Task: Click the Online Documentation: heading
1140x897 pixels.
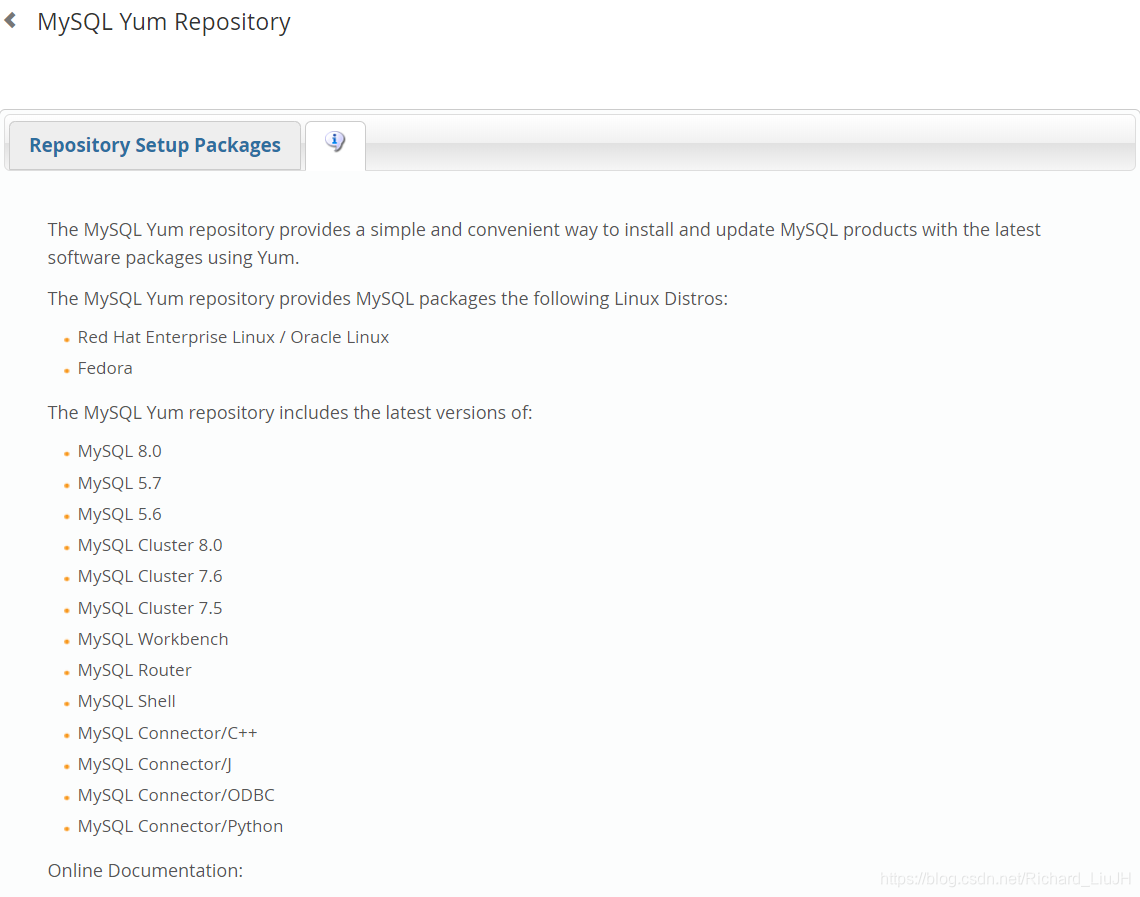Action: pyautogui.click(x=145, y=871)
